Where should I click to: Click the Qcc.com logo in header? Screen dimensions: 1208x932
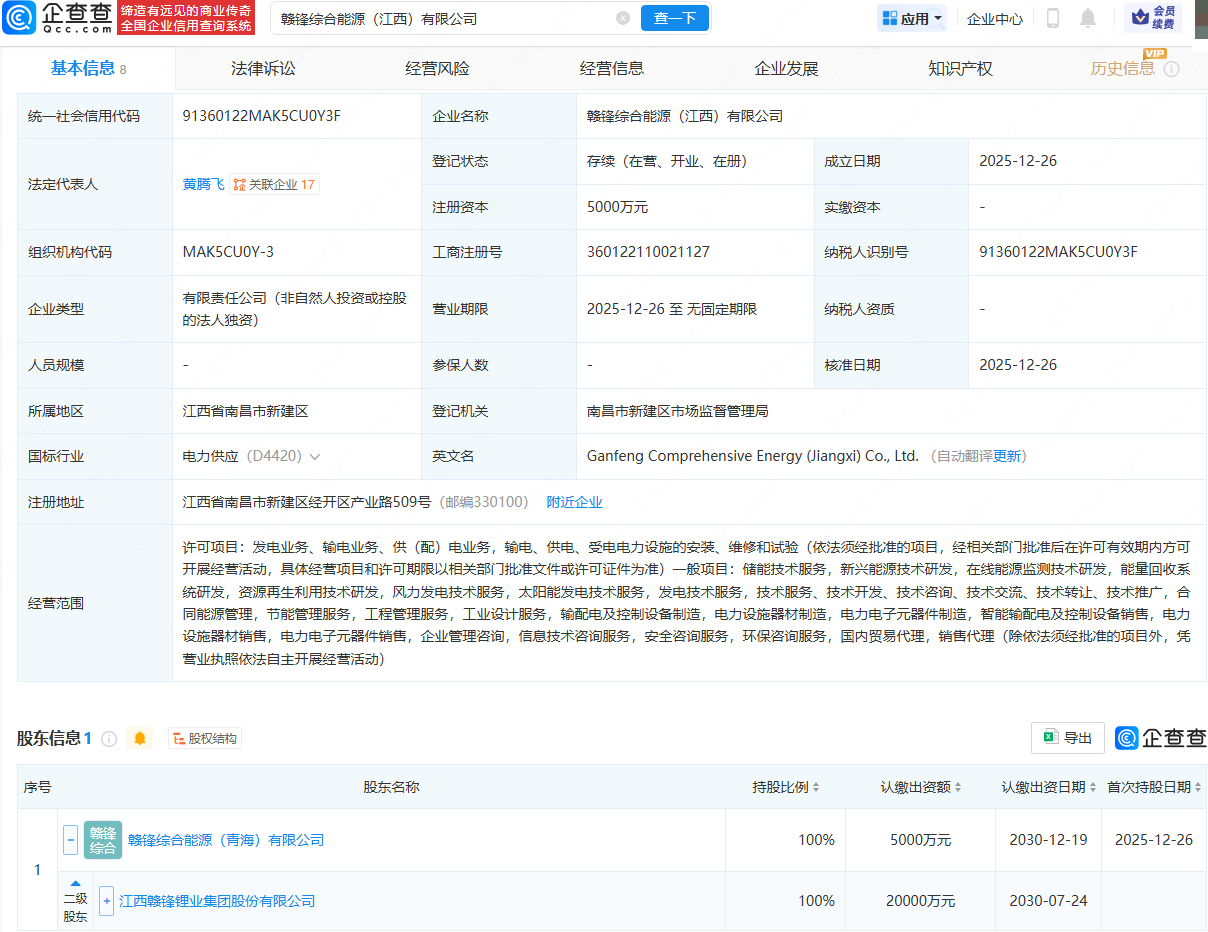click(58, 18)
